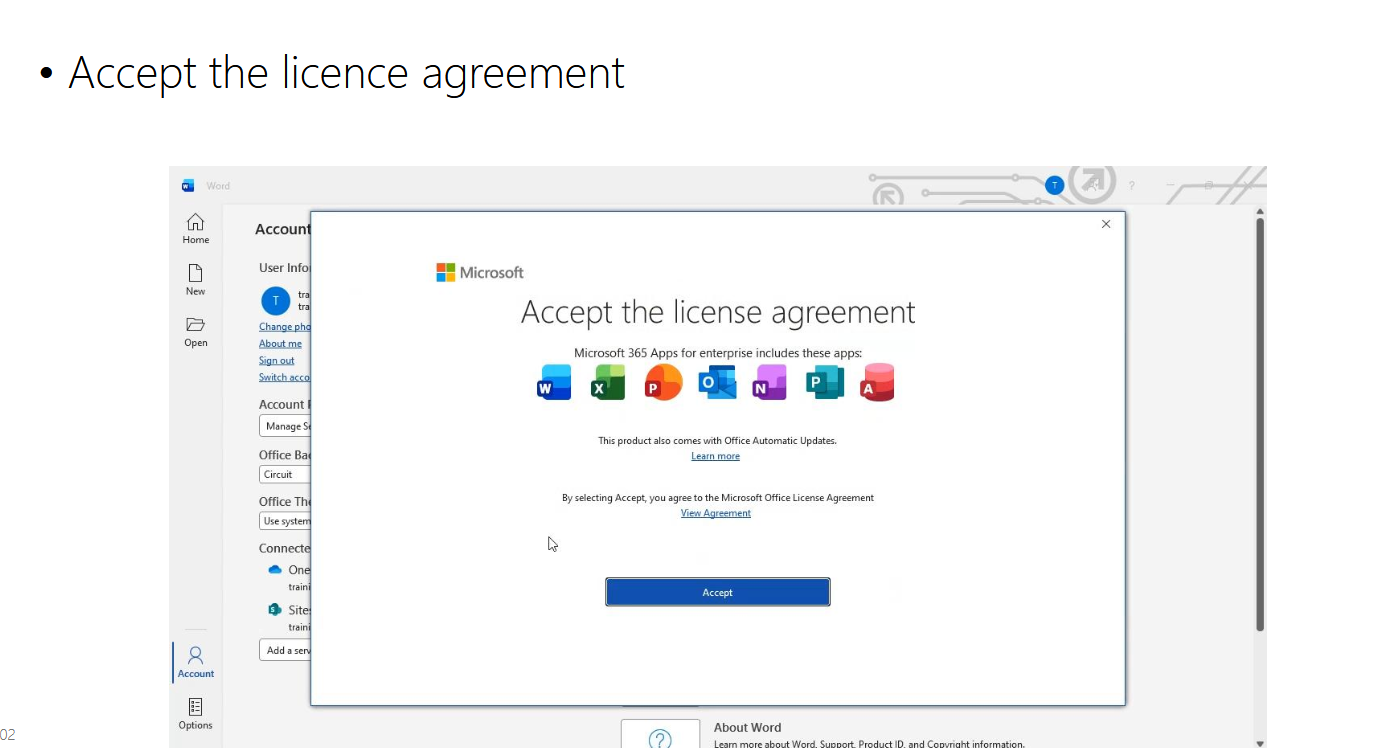Image resolution: width=1393 pixels, height=748 pixels.
Task: Click the people icon next to title bar avatar
Action: [x=1092, y=185]
